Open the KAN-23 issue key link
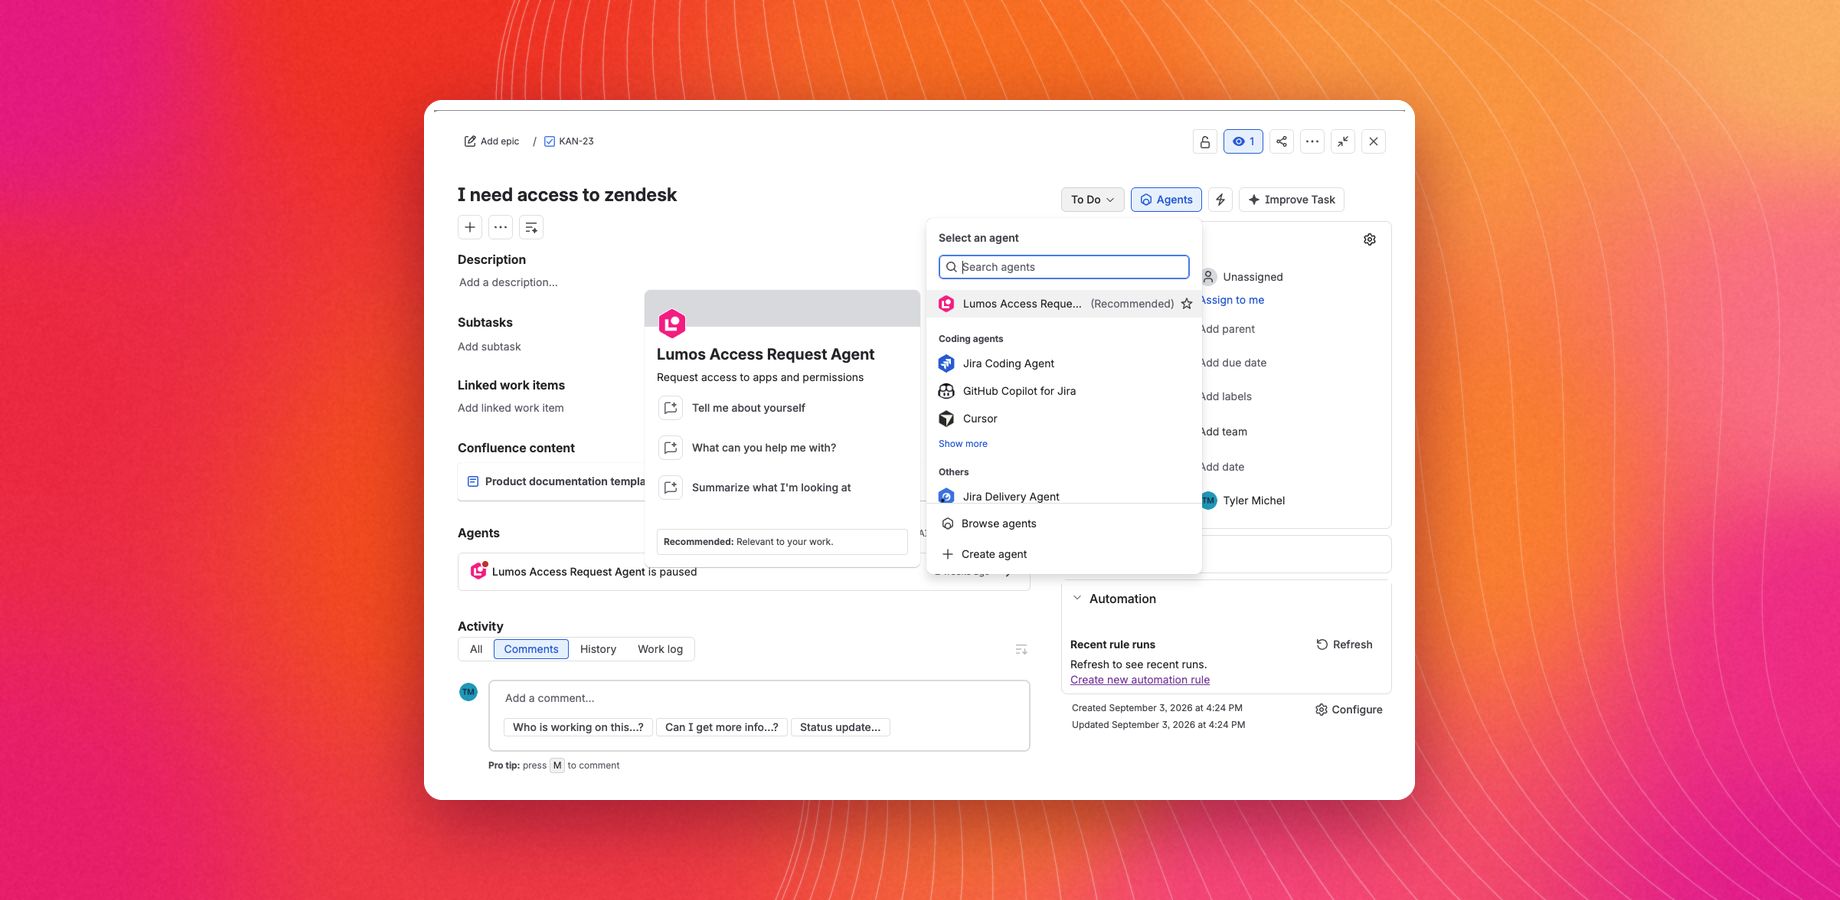 576,141
